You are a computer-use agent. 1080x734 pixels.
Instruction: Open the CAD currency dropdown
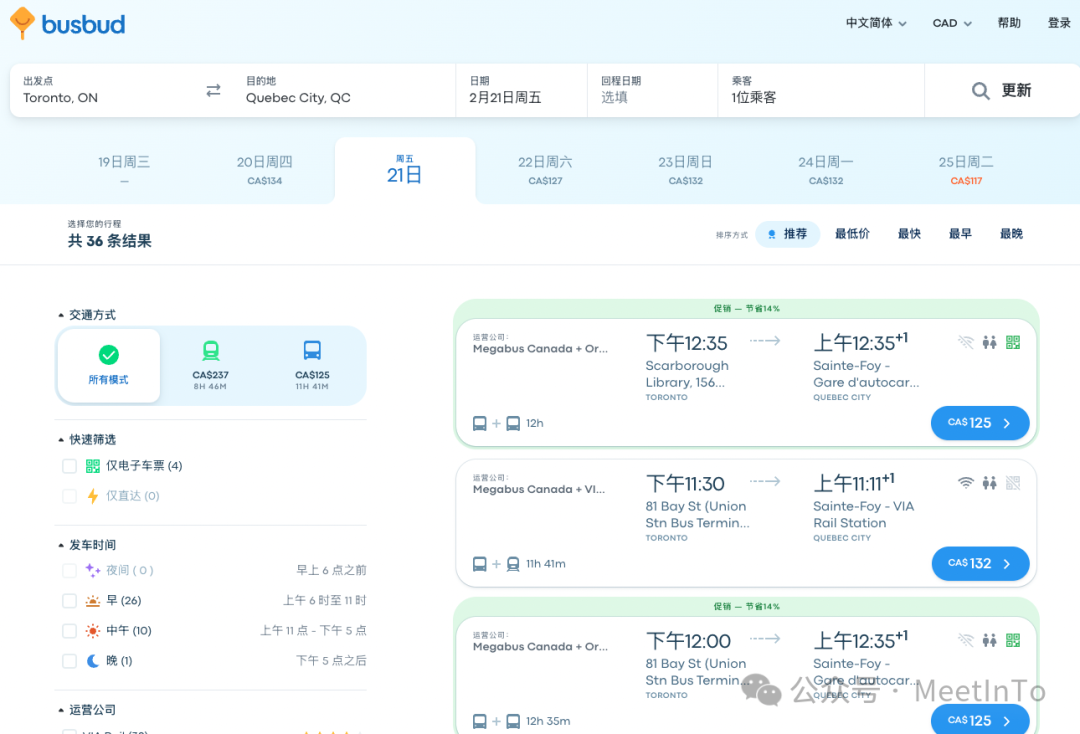tap(952, 23)
